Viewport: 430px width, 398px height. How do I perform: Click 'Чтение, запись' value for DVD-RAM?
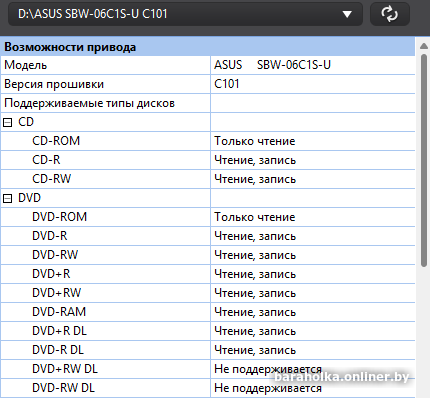255,312
